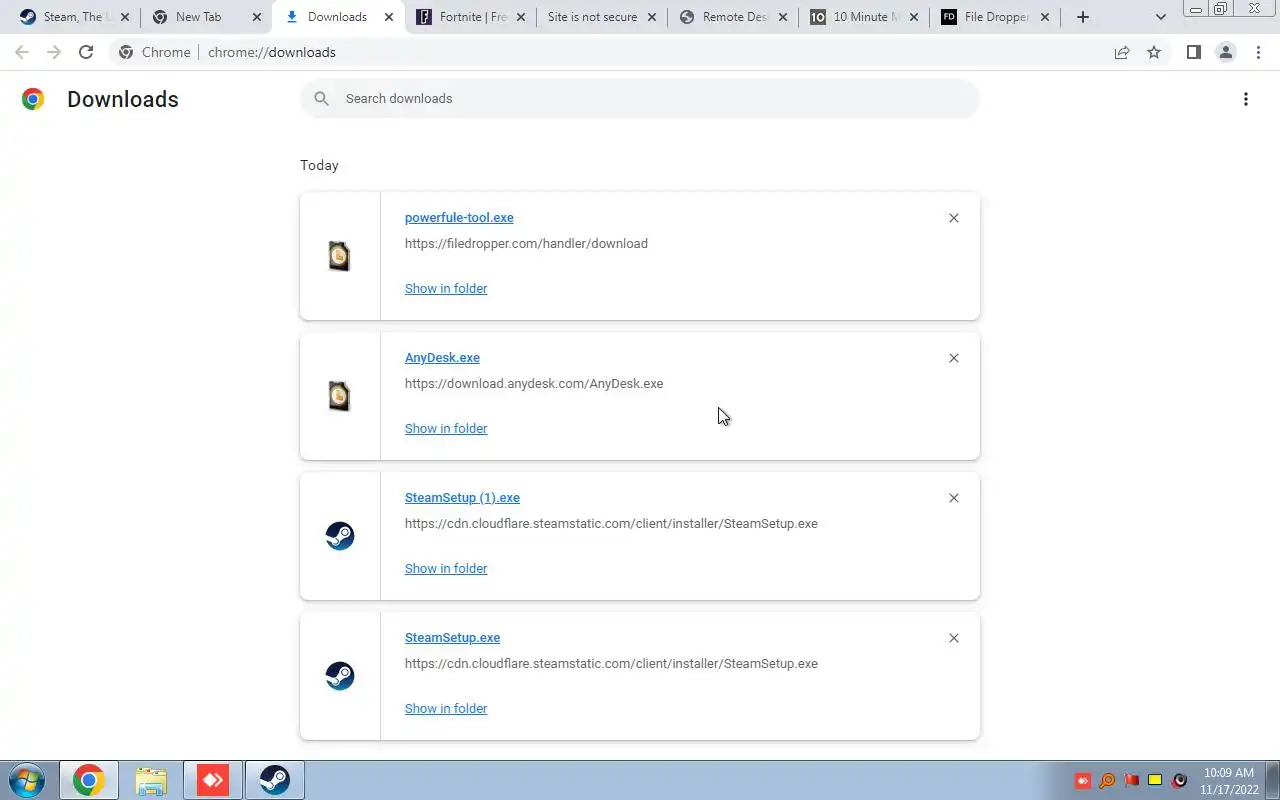Switch to the Remote Desktop tab

pyautogui.click(x=734, y=17)
